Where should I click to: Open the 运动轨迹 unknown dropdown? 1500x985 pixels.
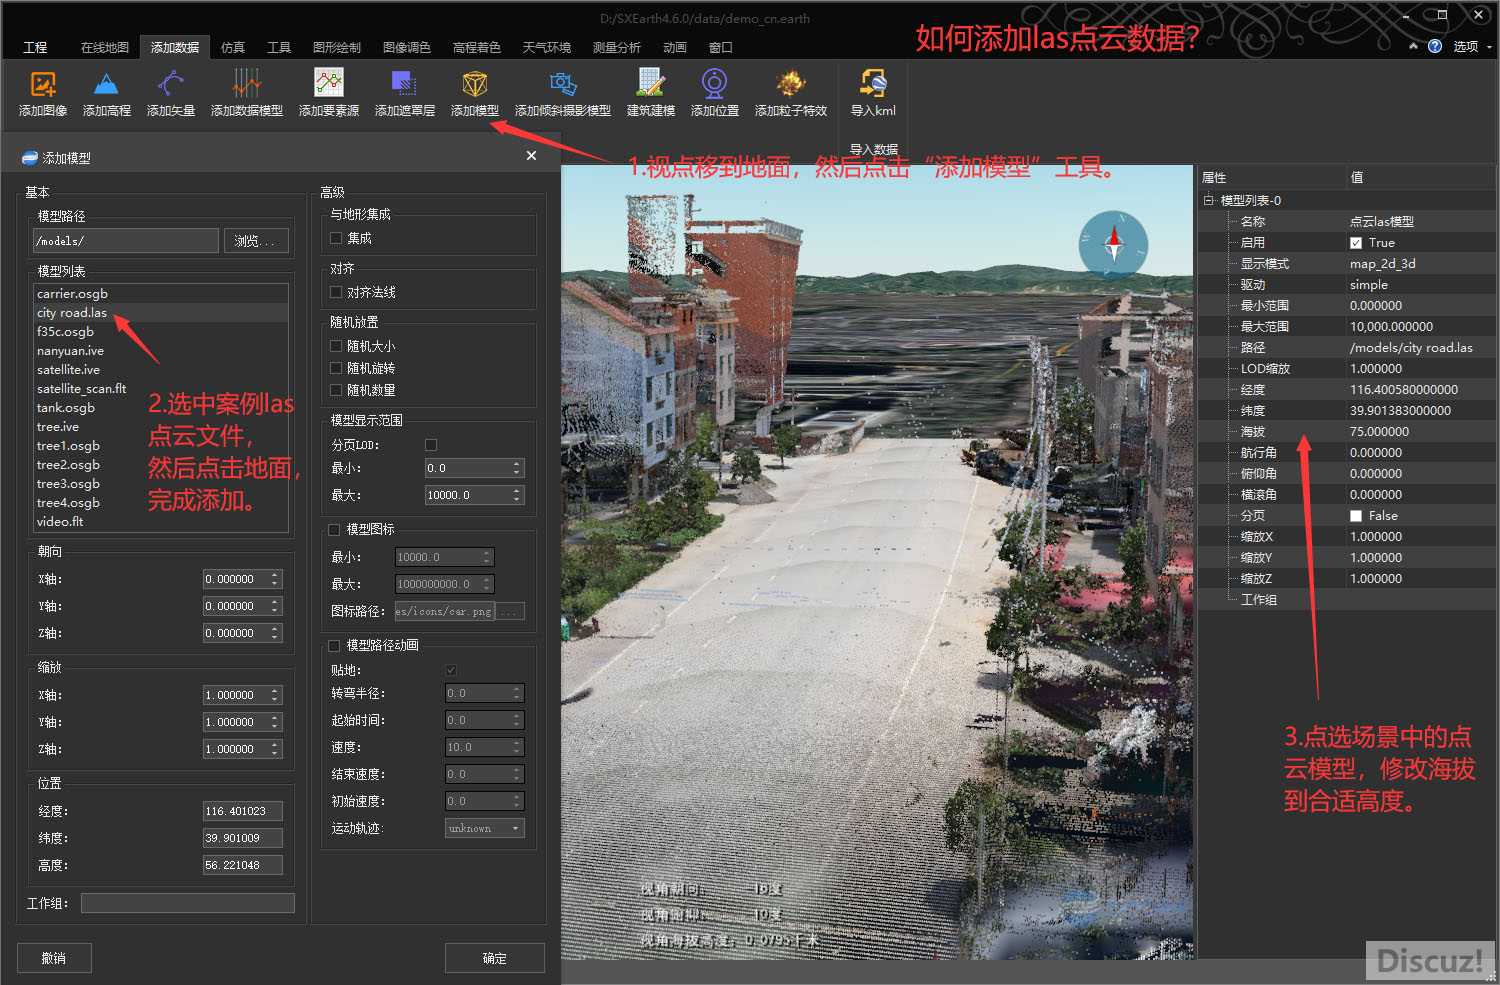point(485,828)
